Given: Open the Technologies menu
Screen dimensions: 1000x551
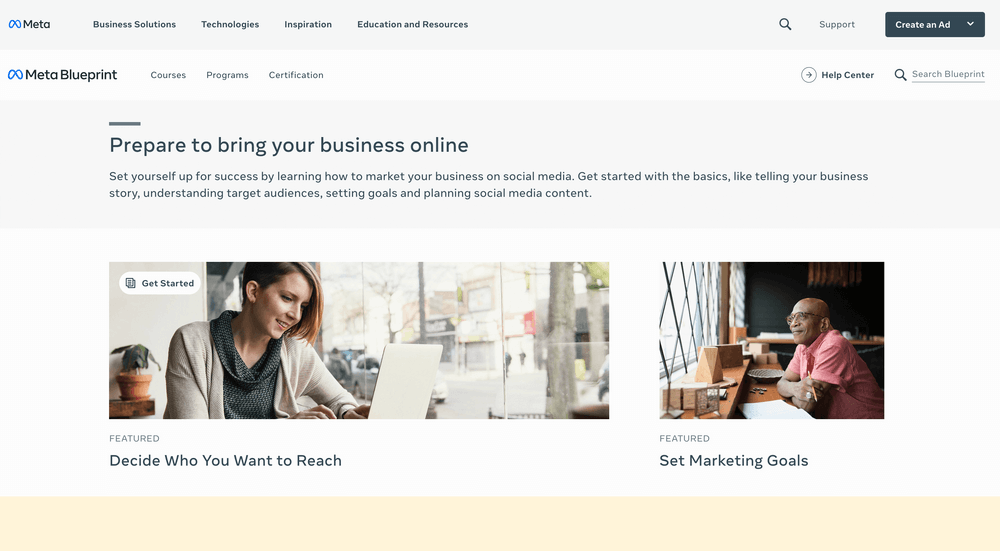Looking at the screenshot, I should [230, 24].
